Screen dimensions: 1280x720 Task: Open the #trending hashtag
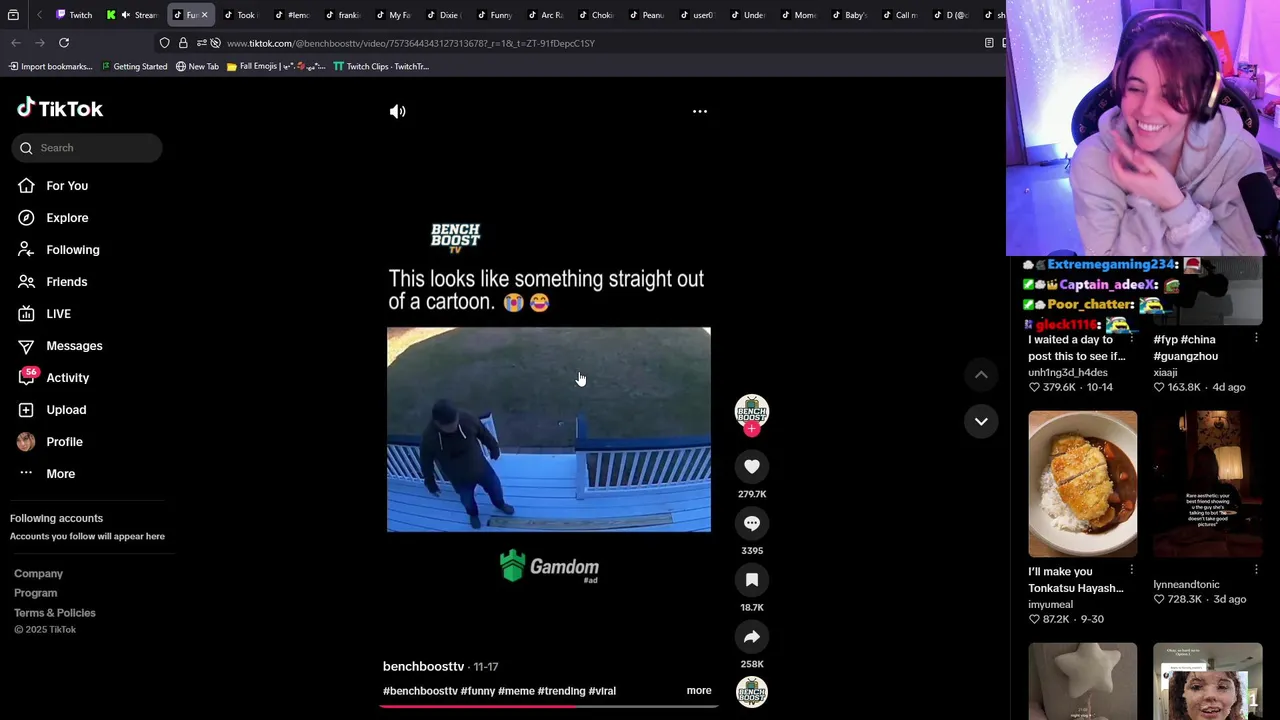pyautogui.click(x=561, y=691)
